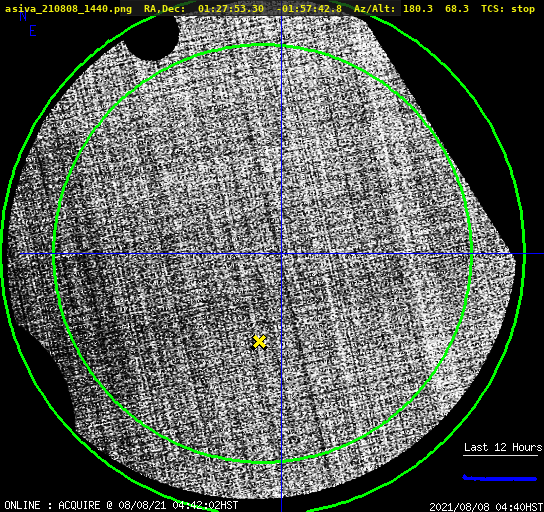
Task: Click the crosshair center intersection
Action: [x=281, y=254]
